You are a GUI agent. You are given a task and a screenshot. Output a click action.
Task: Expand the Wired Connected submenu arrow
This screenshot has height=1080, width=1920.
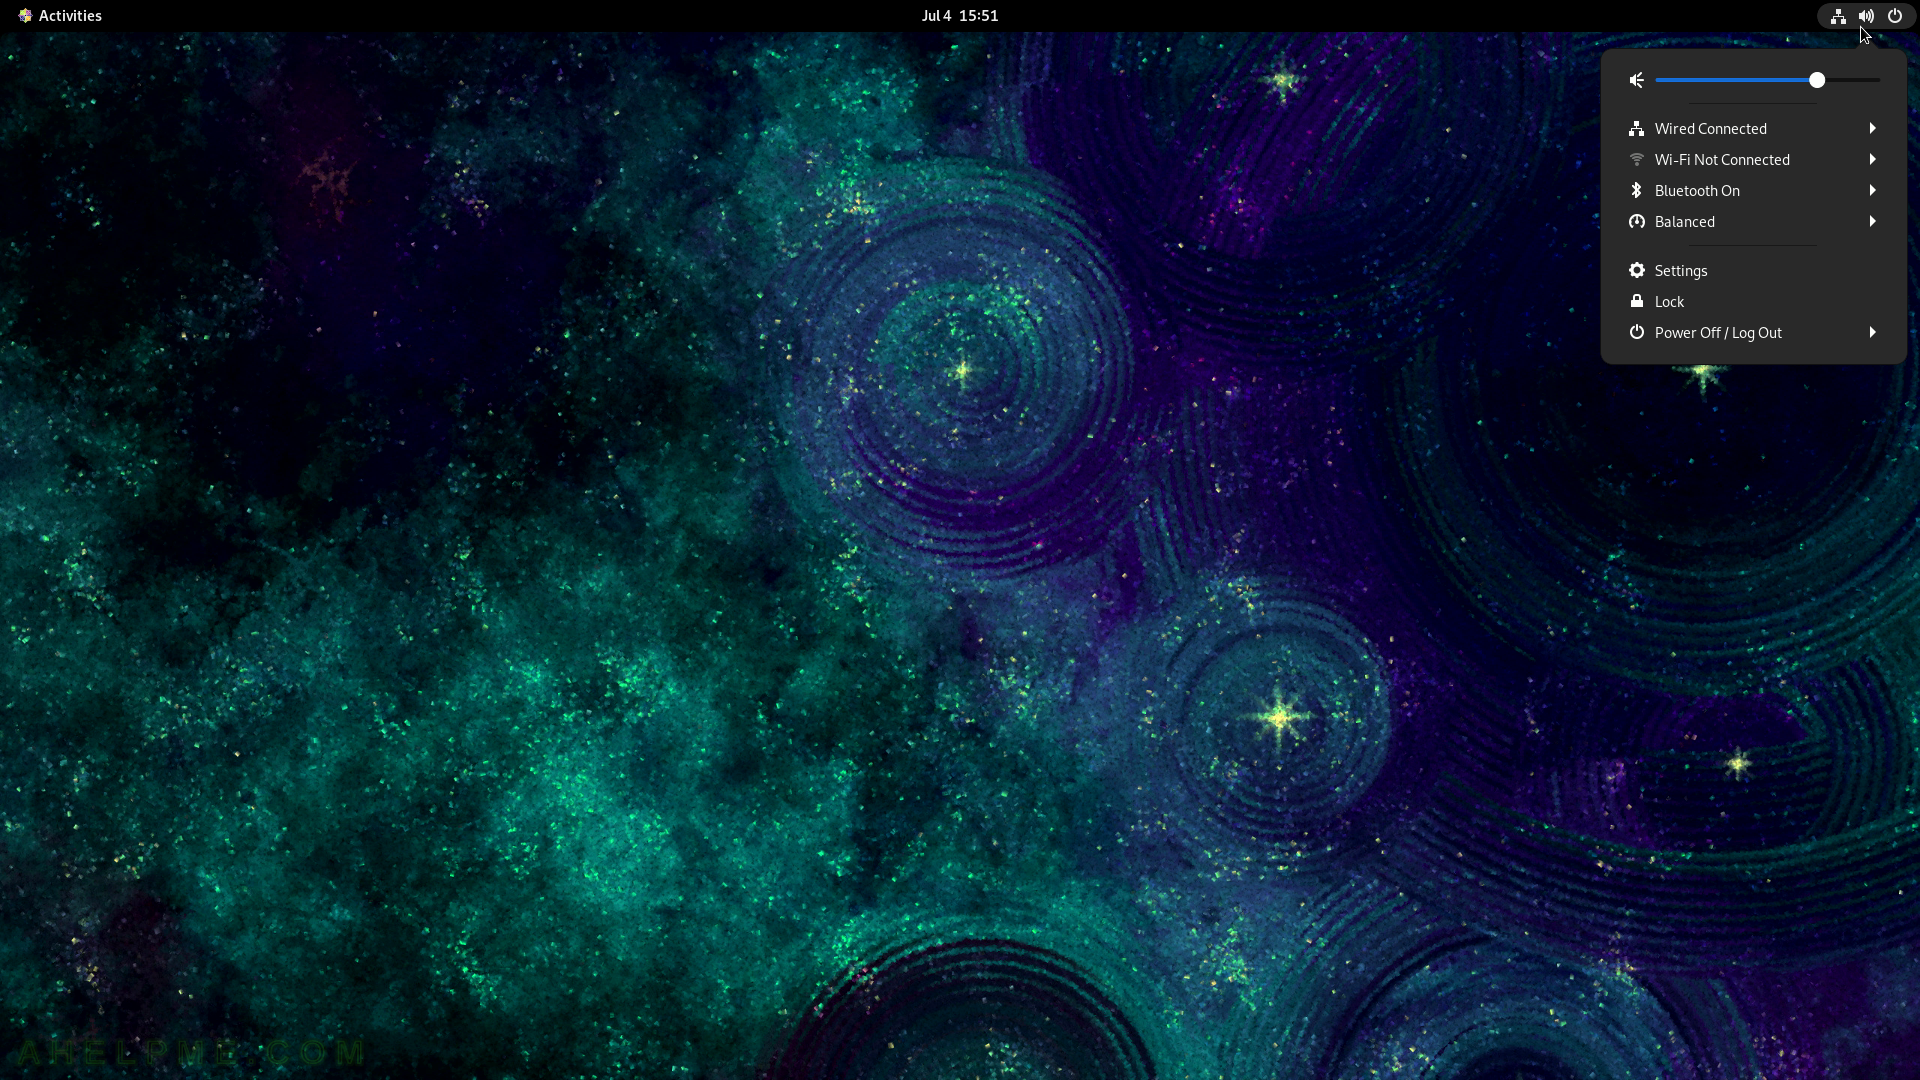[x=1873, y=129]
